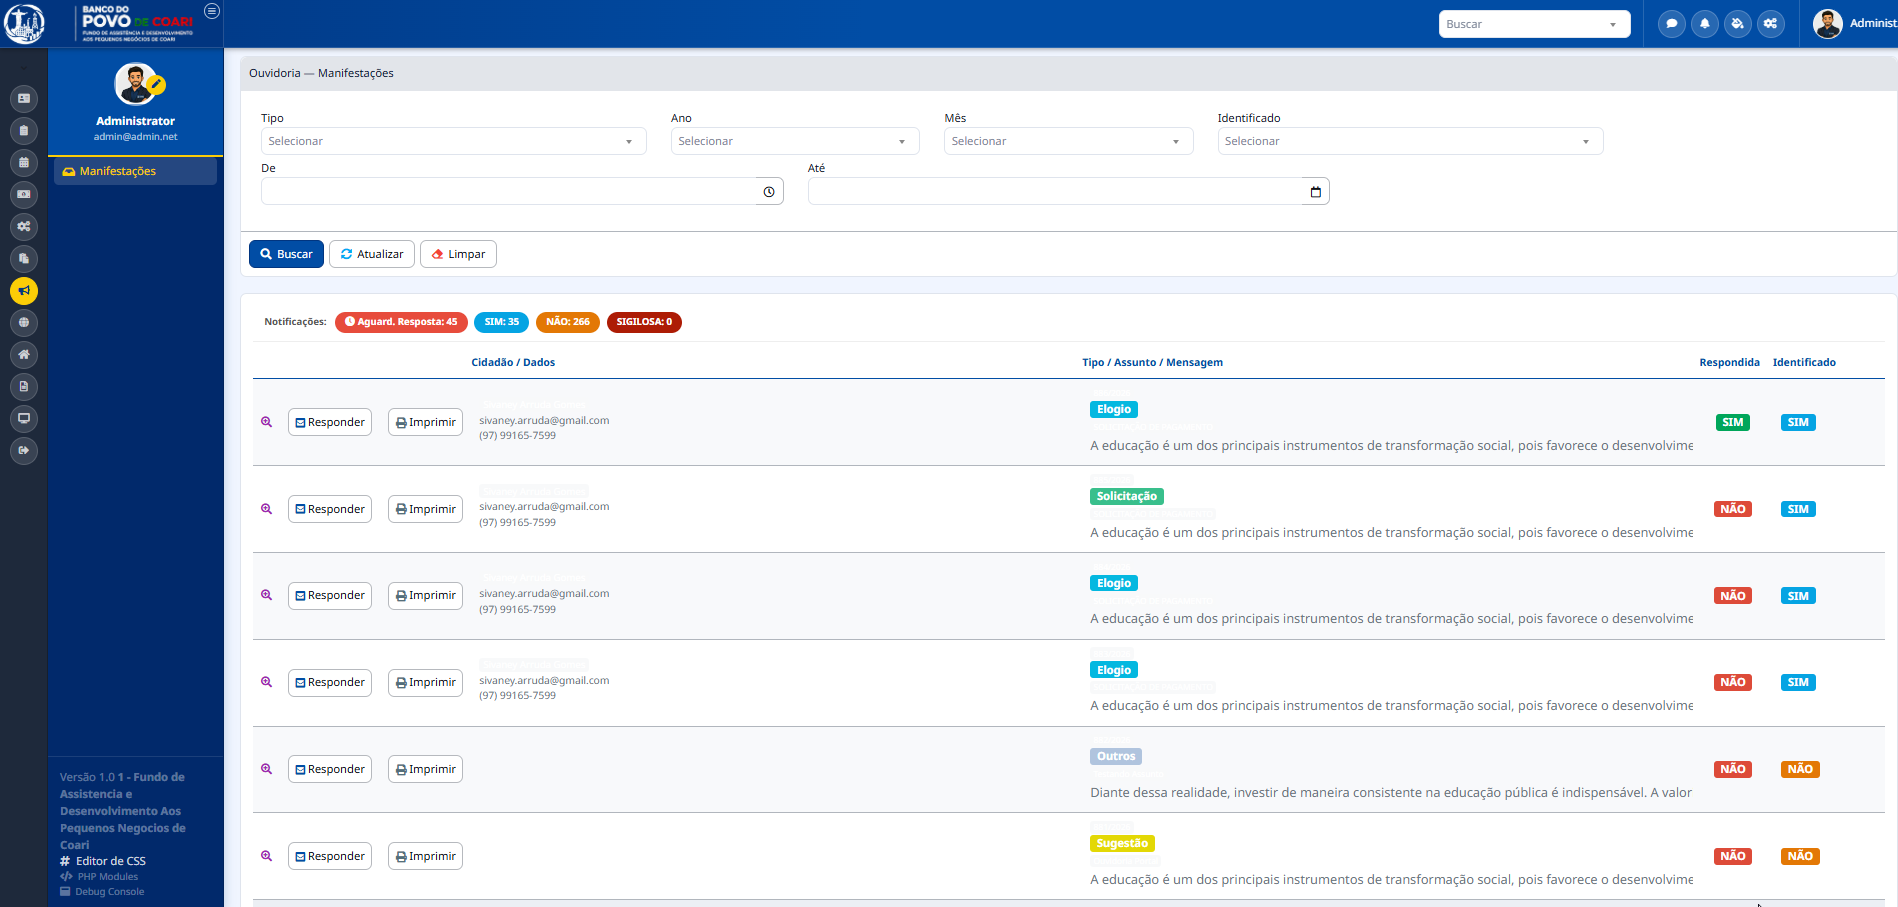Open the money bill sidebar icon

[24, 194]
